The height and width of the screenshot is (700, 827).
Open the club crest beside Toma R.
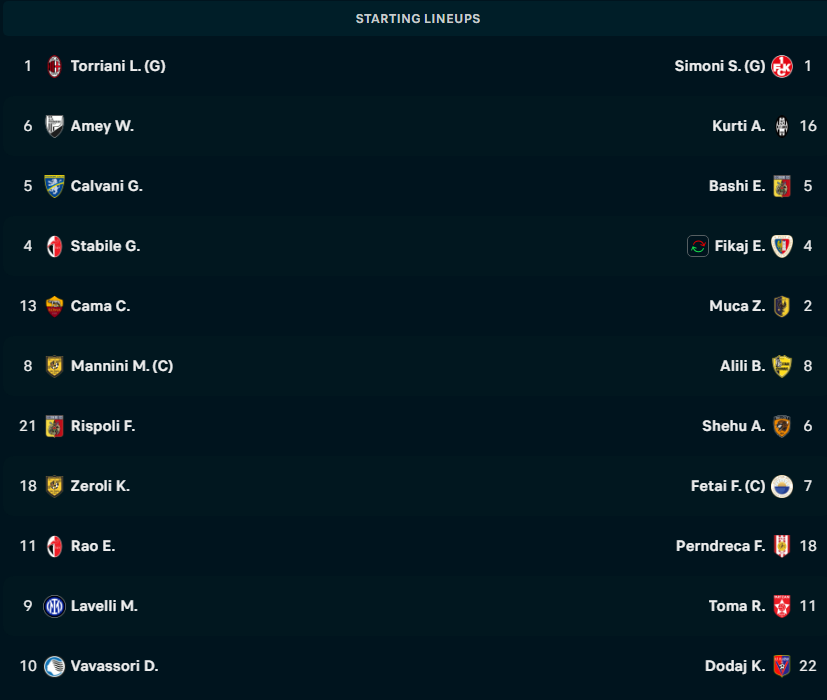click(782, 607)
